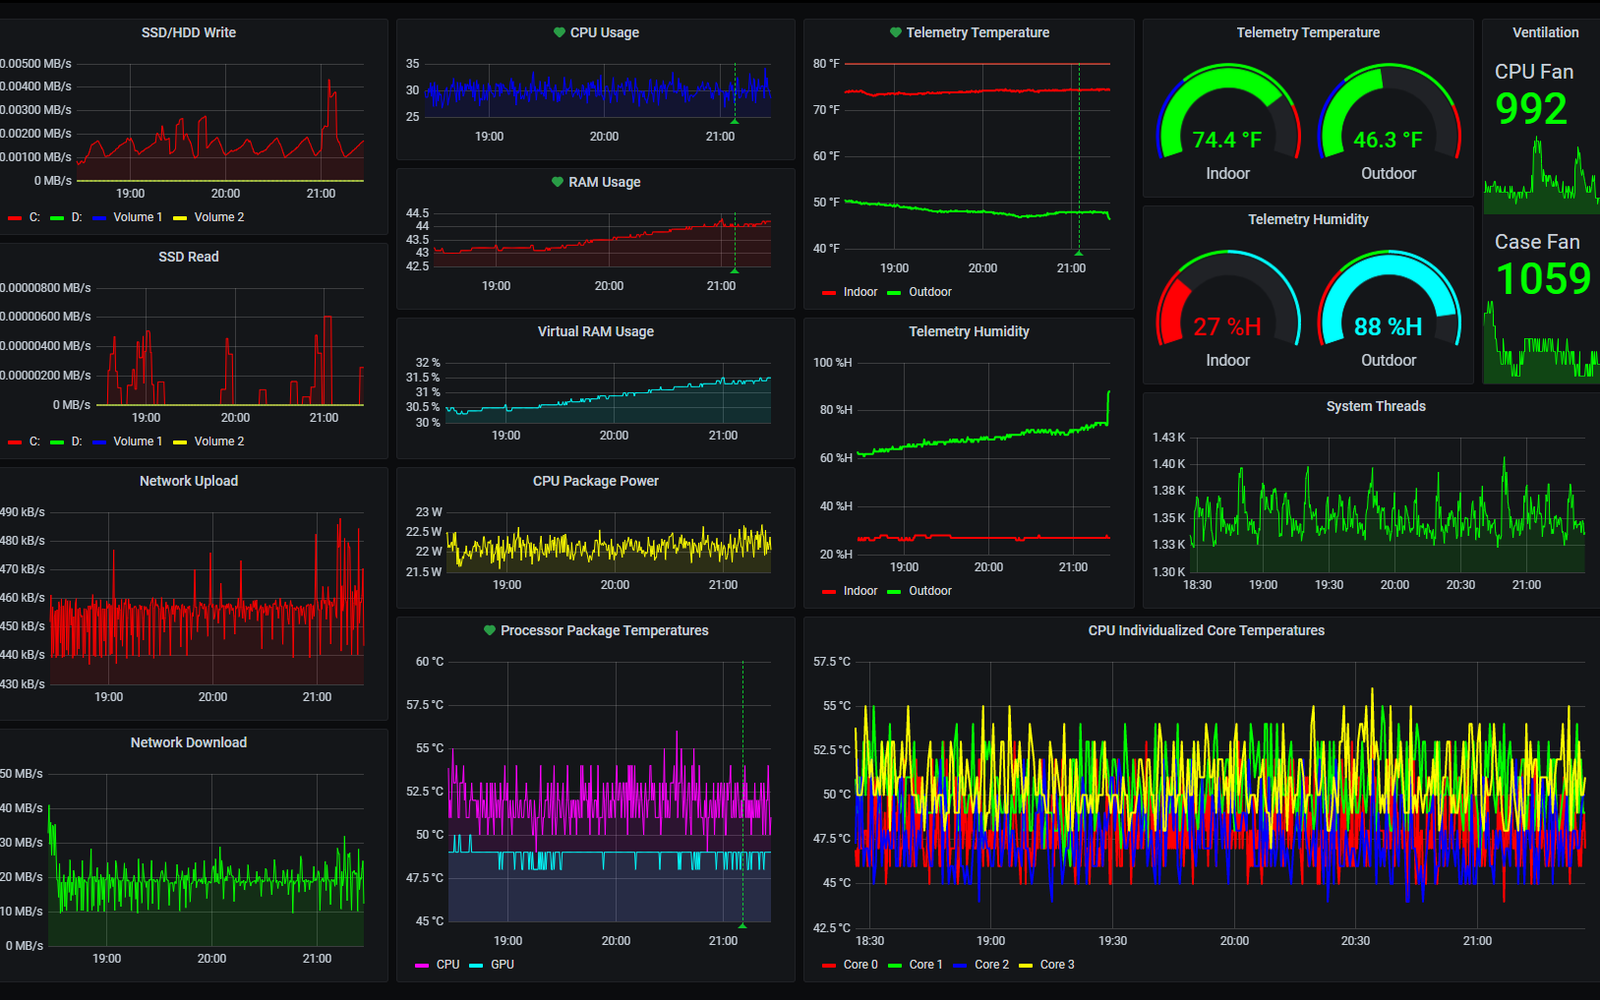Open the CPU Individualized Core Temperatures panel menu
This screenshot has width=1600, height=1000.
click(1207, 631)
